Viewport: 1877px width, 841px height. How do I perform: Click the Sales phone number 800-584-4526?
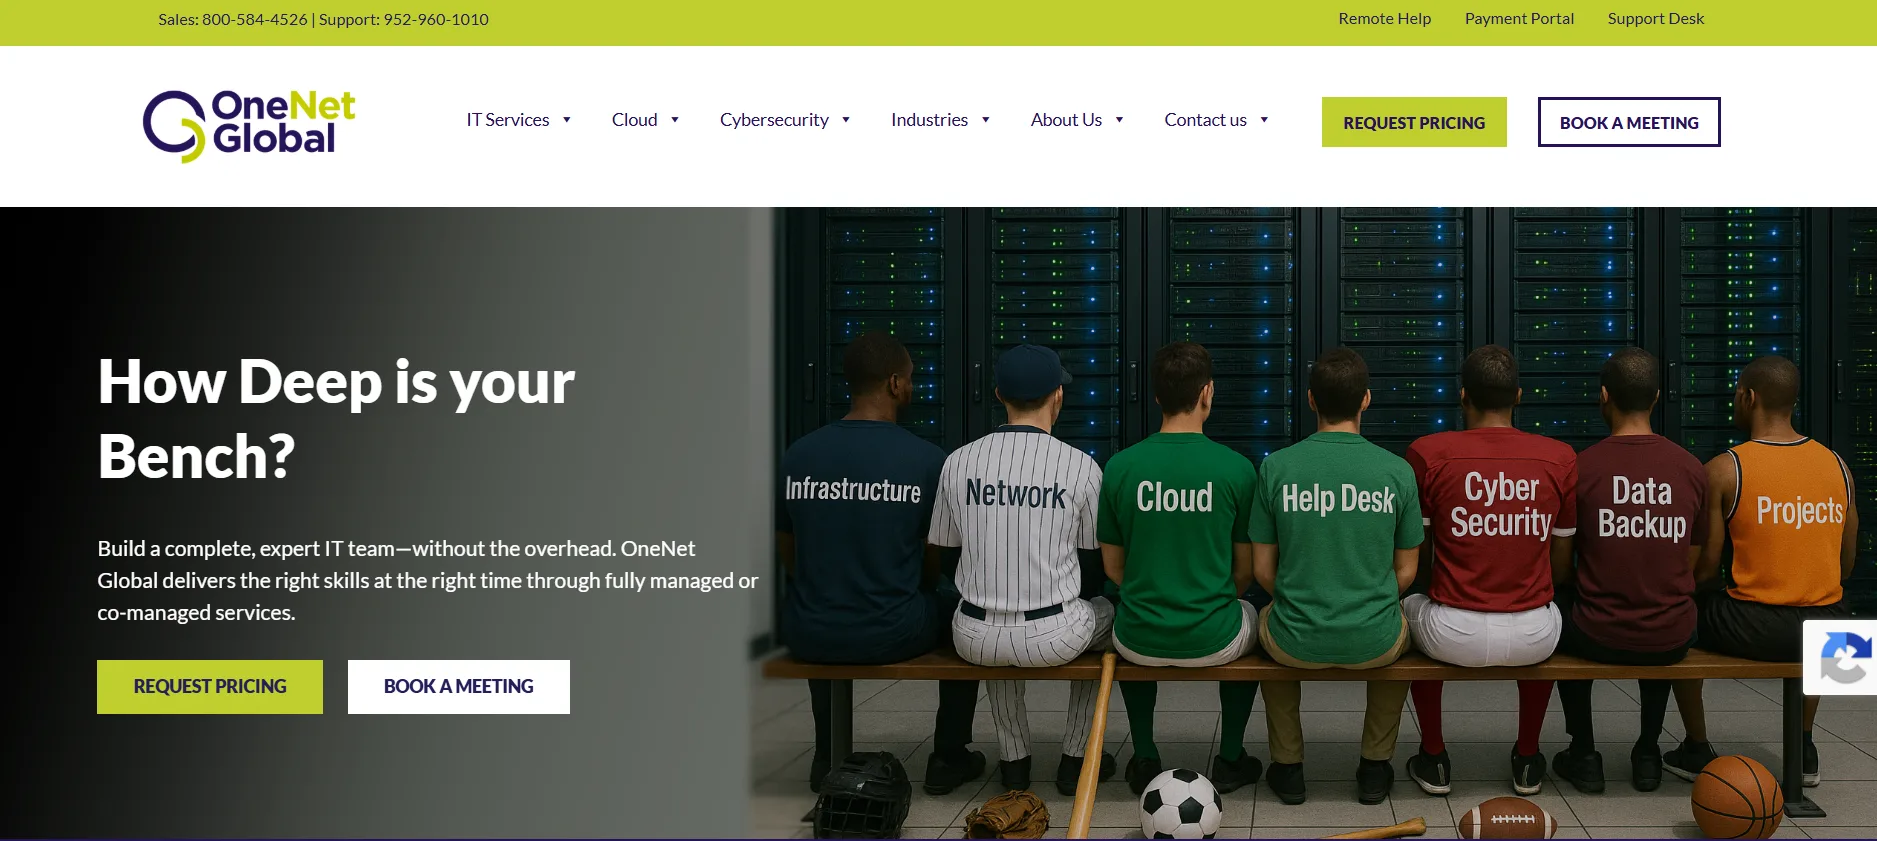(255, 20)
